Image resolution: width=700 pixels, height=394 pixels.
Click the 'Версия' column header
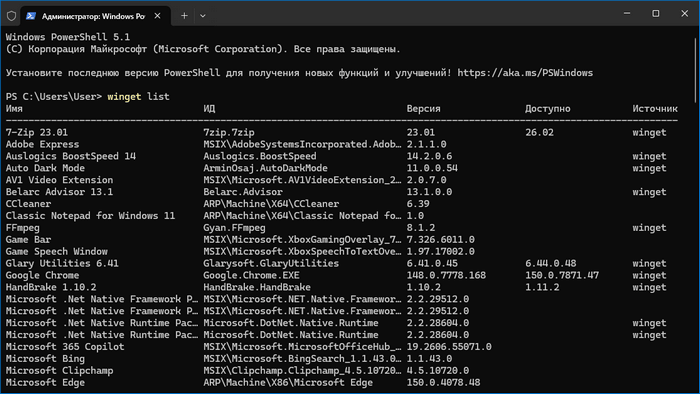(423, 108)
